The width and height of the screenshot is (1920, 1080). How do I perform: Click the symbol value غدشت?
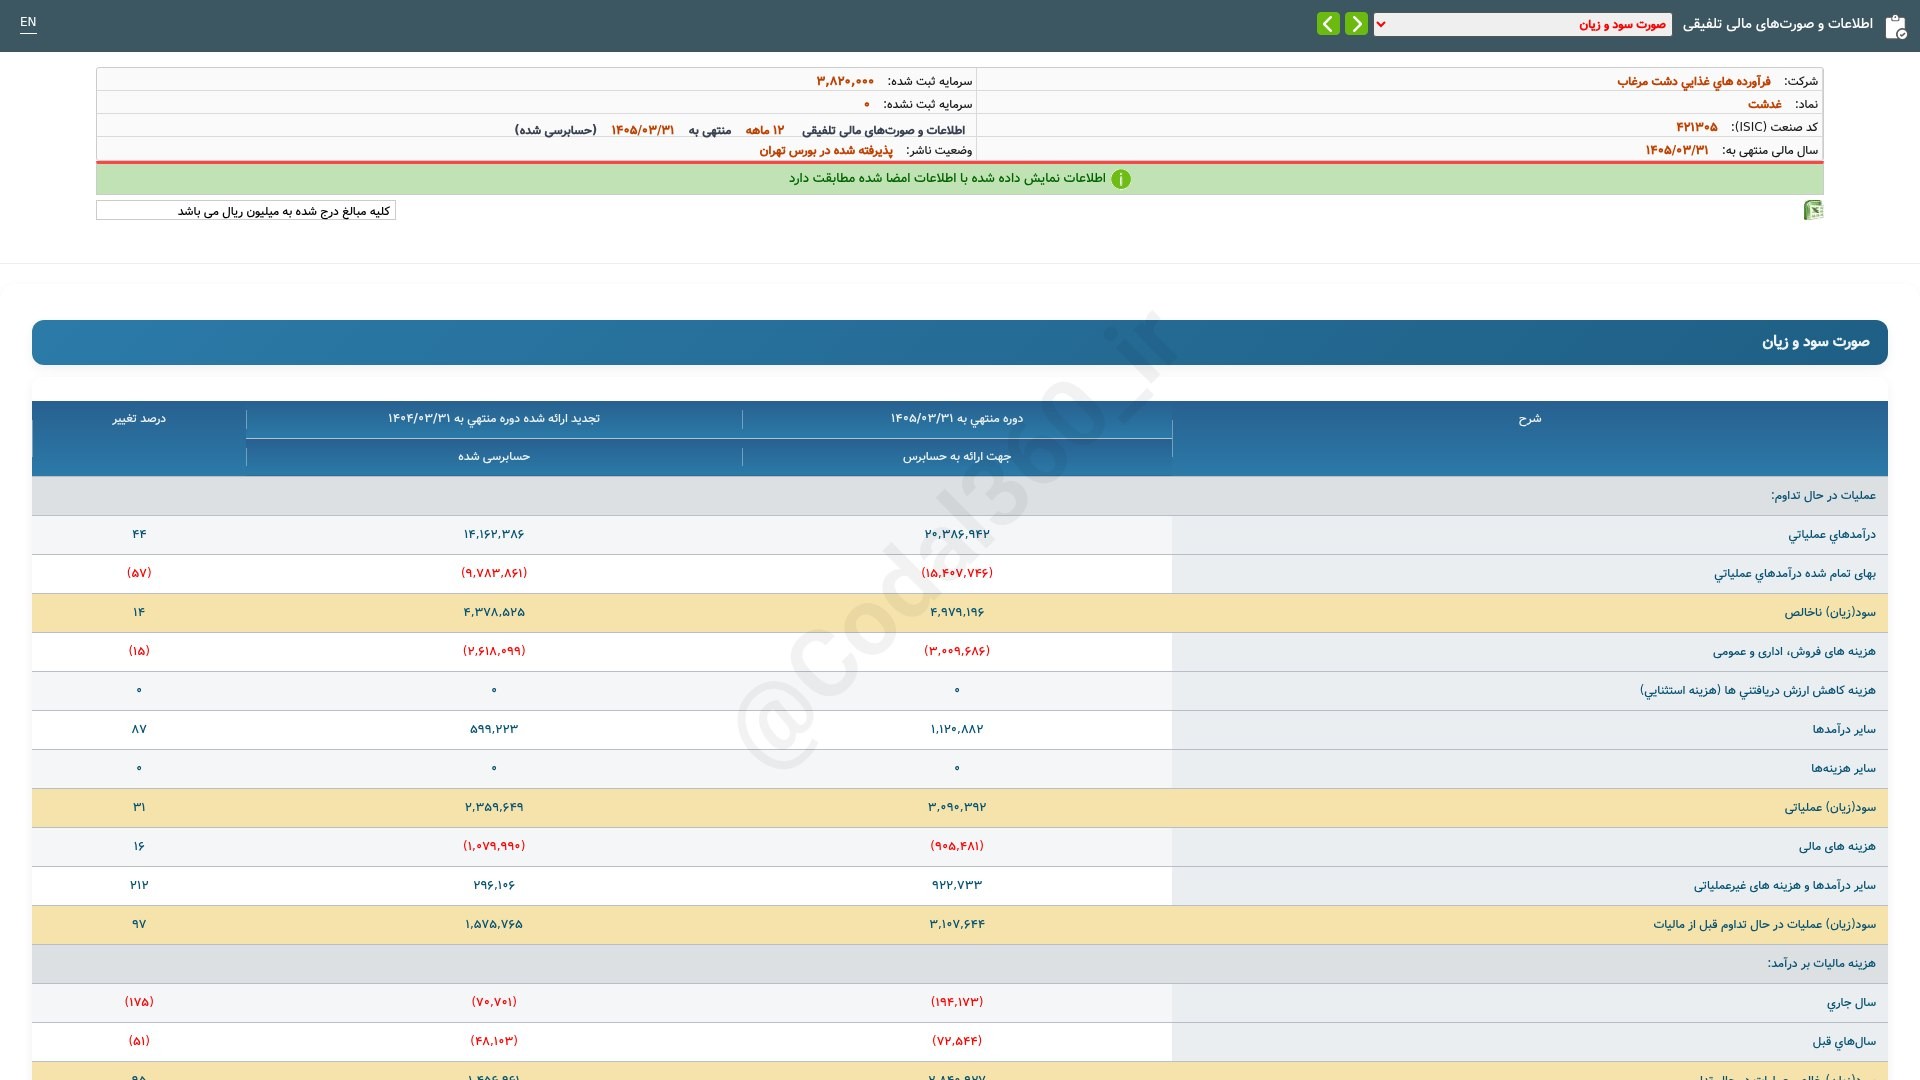[x=1765, y=104]
